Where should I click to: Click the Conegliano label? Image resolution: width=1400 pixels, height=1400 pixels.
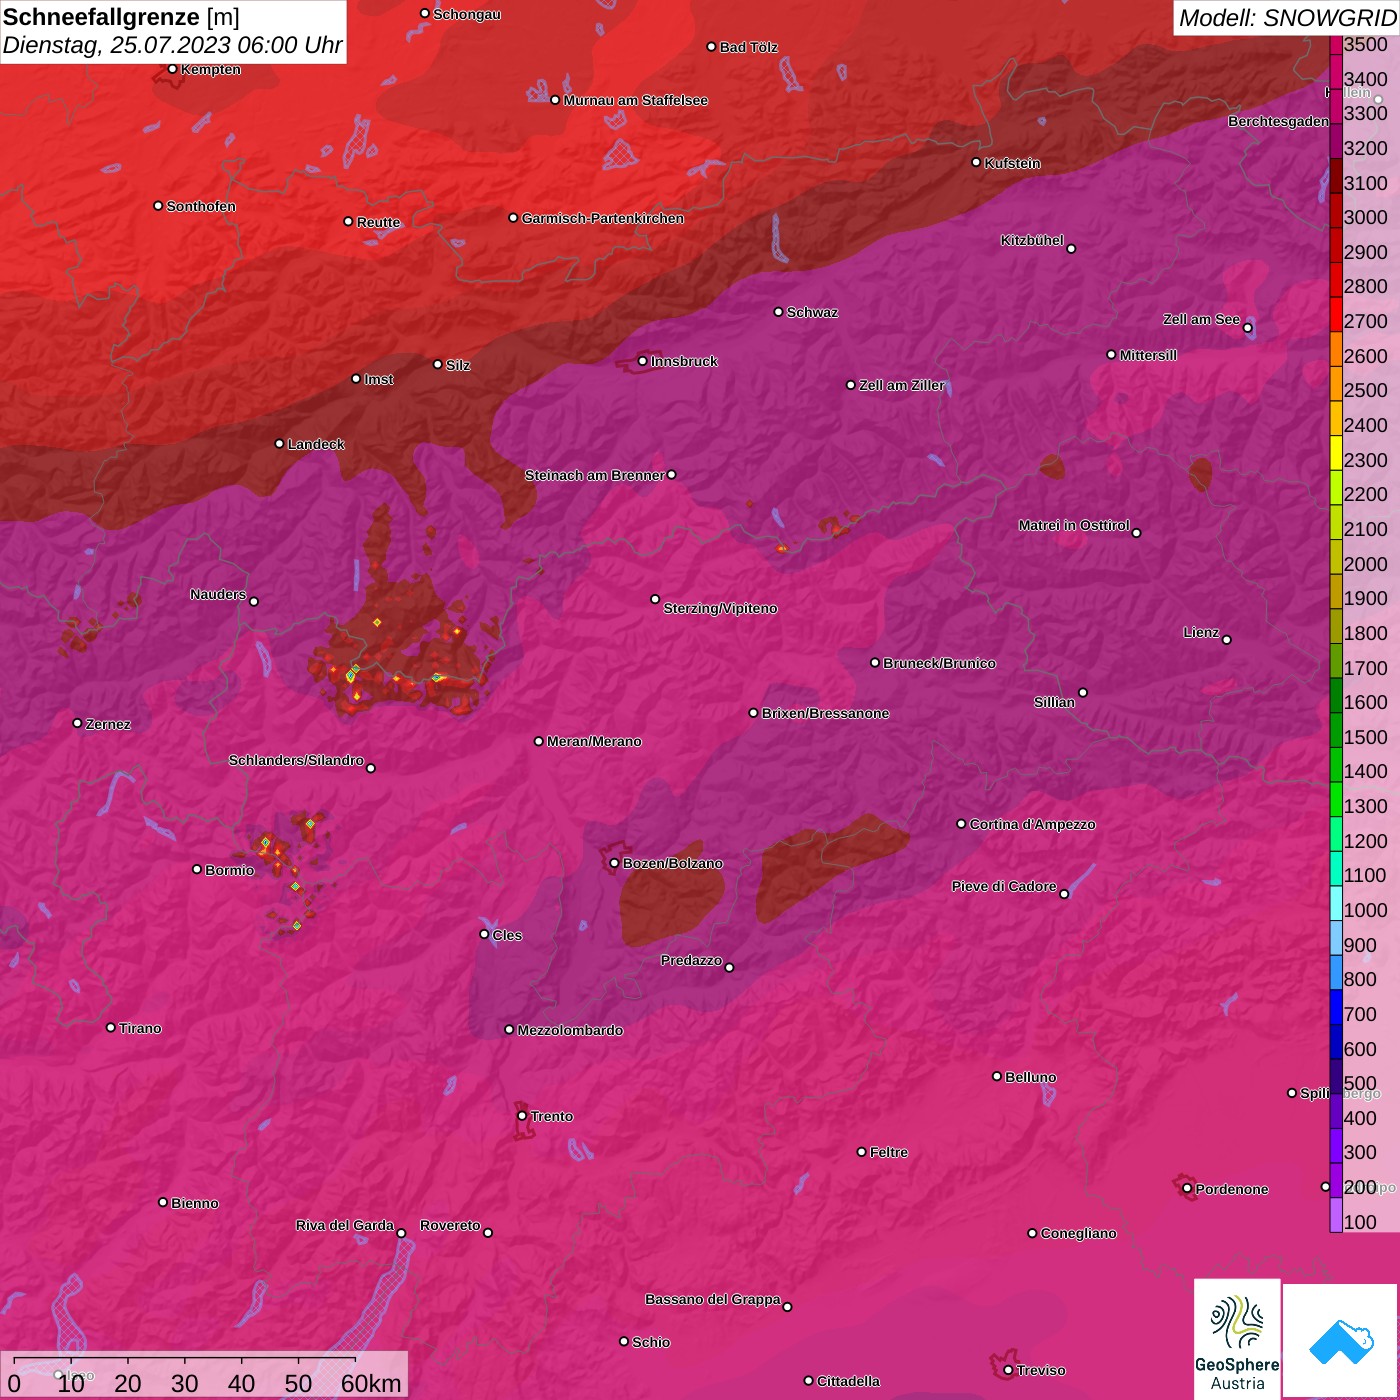coord(1078,1233)
